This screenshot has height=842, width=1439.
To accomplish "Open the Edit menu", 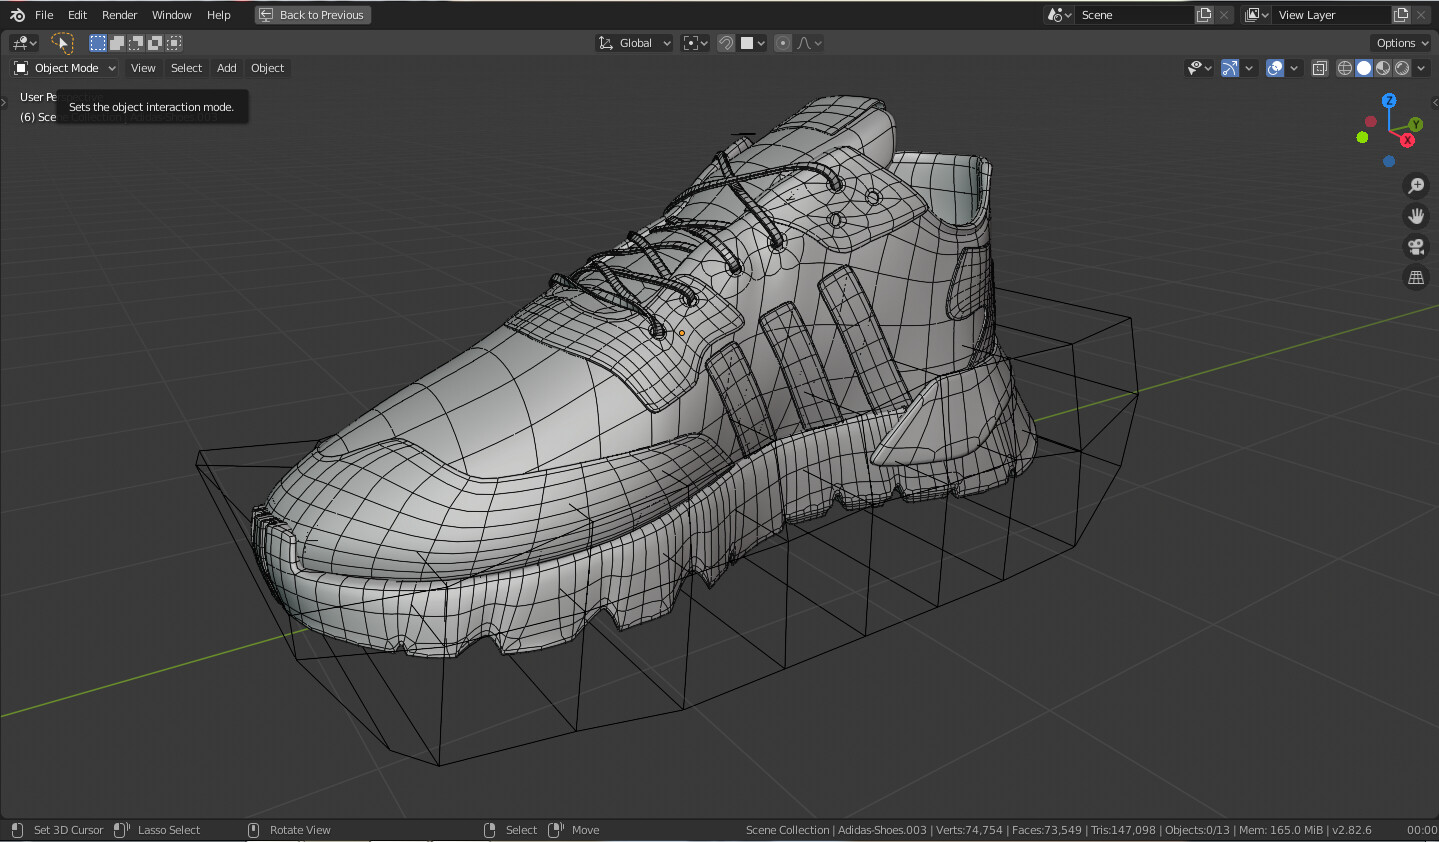I will (x=77, y=15).
